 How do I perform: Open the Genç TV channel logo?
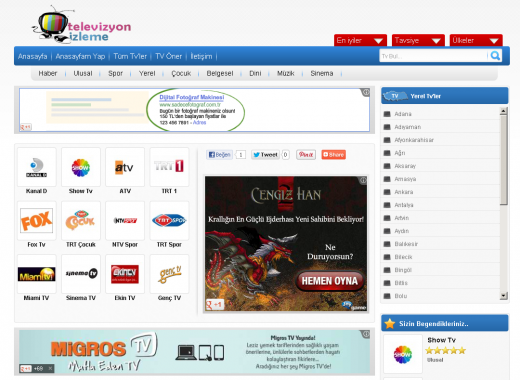click(x=169, y=274)
